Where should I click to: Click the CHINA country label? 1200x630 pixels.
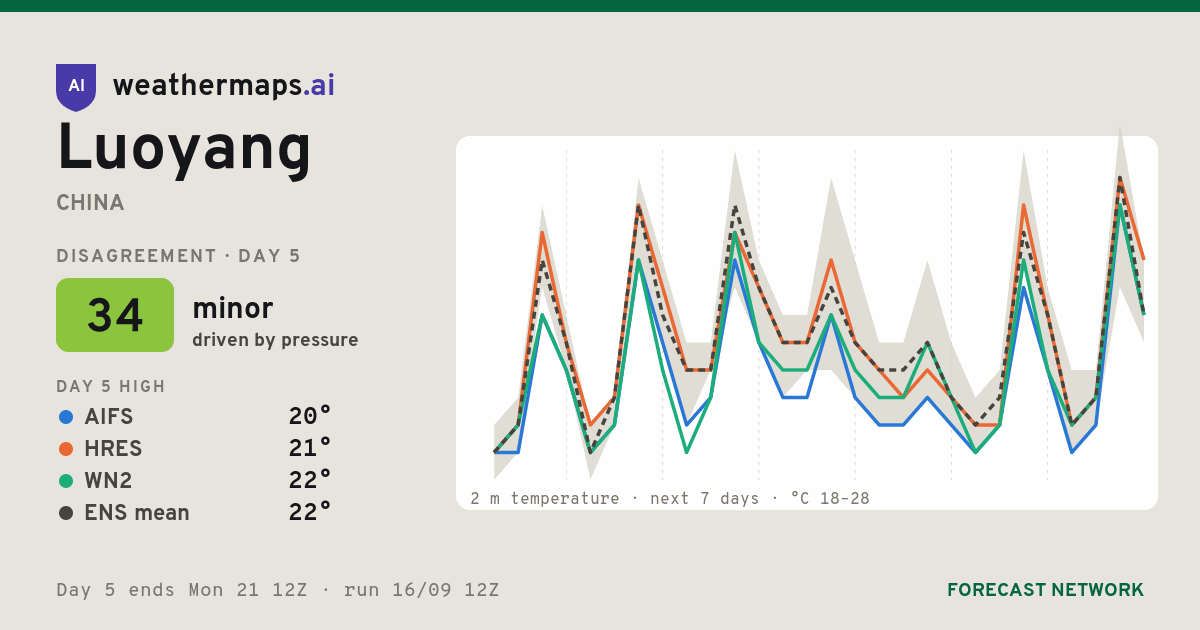(x=91, y=203)
